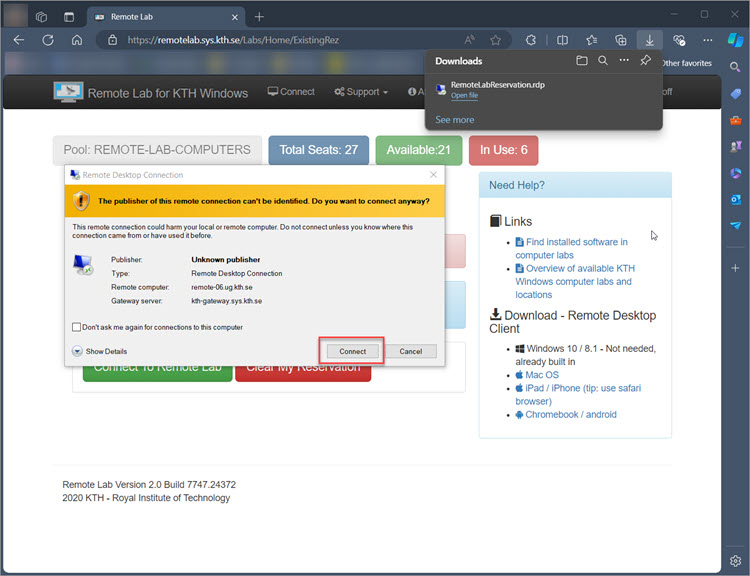The image size is (750, 576).
Task: Click "Open file" under RemoteLabReservation.rdp
Action: 464,96
